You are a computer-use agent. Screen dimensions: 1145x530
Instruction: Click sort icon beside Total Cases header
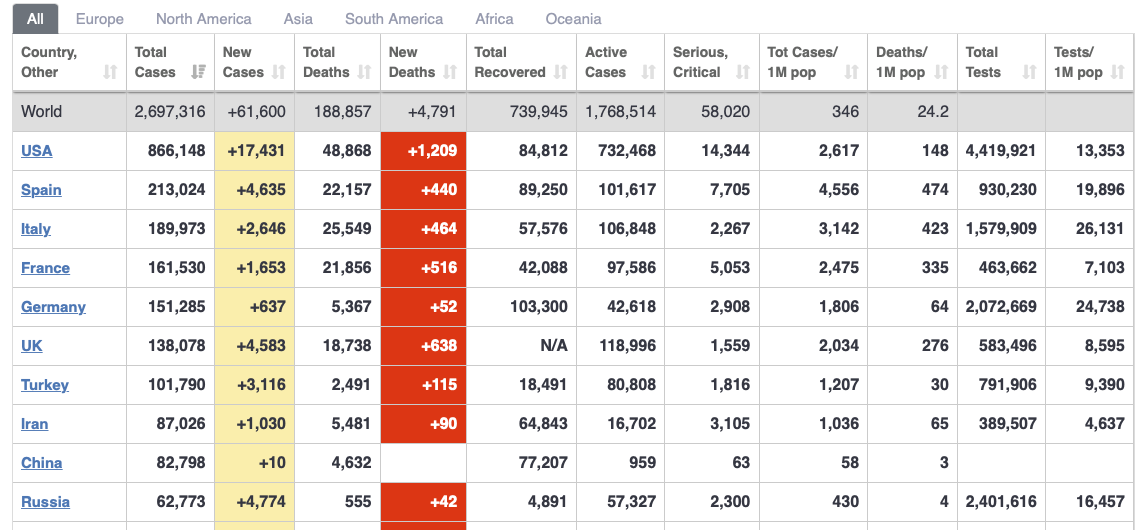198,72
